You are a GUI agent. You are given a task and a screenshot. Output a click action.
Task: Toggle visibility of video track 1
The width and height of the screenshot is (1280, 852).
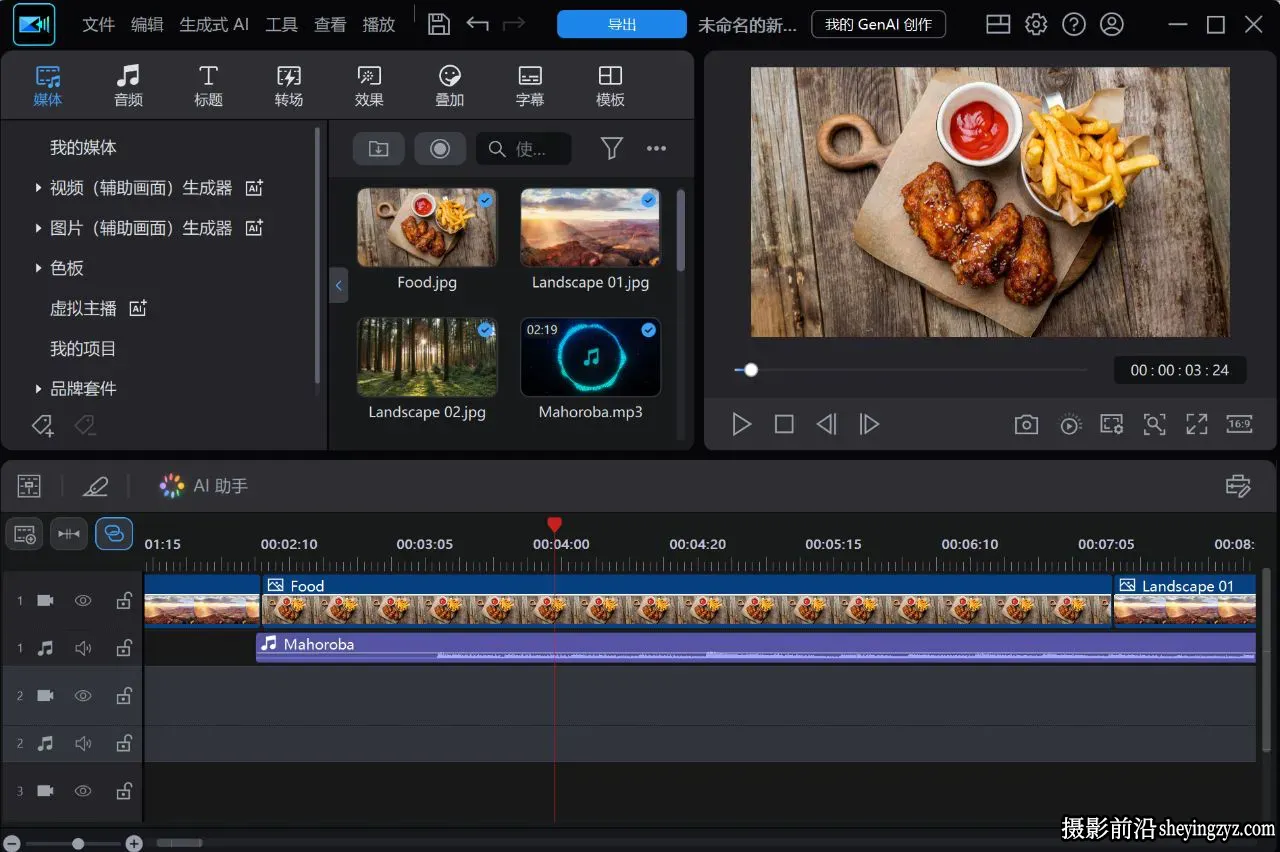coord(83,601)
